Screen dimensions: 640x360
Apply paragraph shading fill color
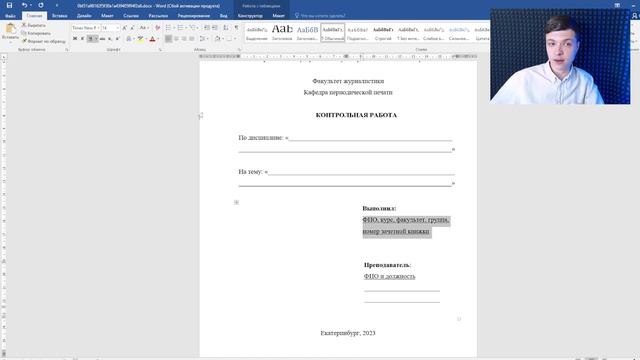pos(218,39)
